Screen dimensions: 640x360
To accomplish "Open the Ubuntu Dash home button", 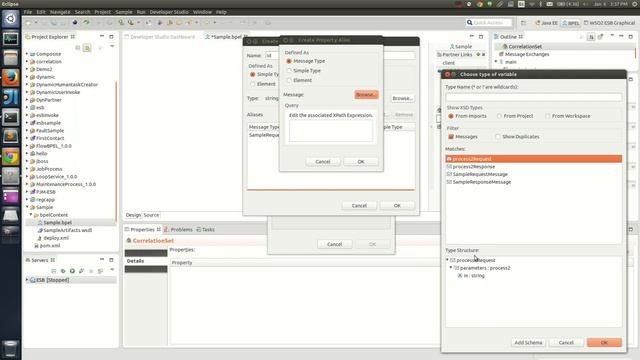I will coord(11,19).
